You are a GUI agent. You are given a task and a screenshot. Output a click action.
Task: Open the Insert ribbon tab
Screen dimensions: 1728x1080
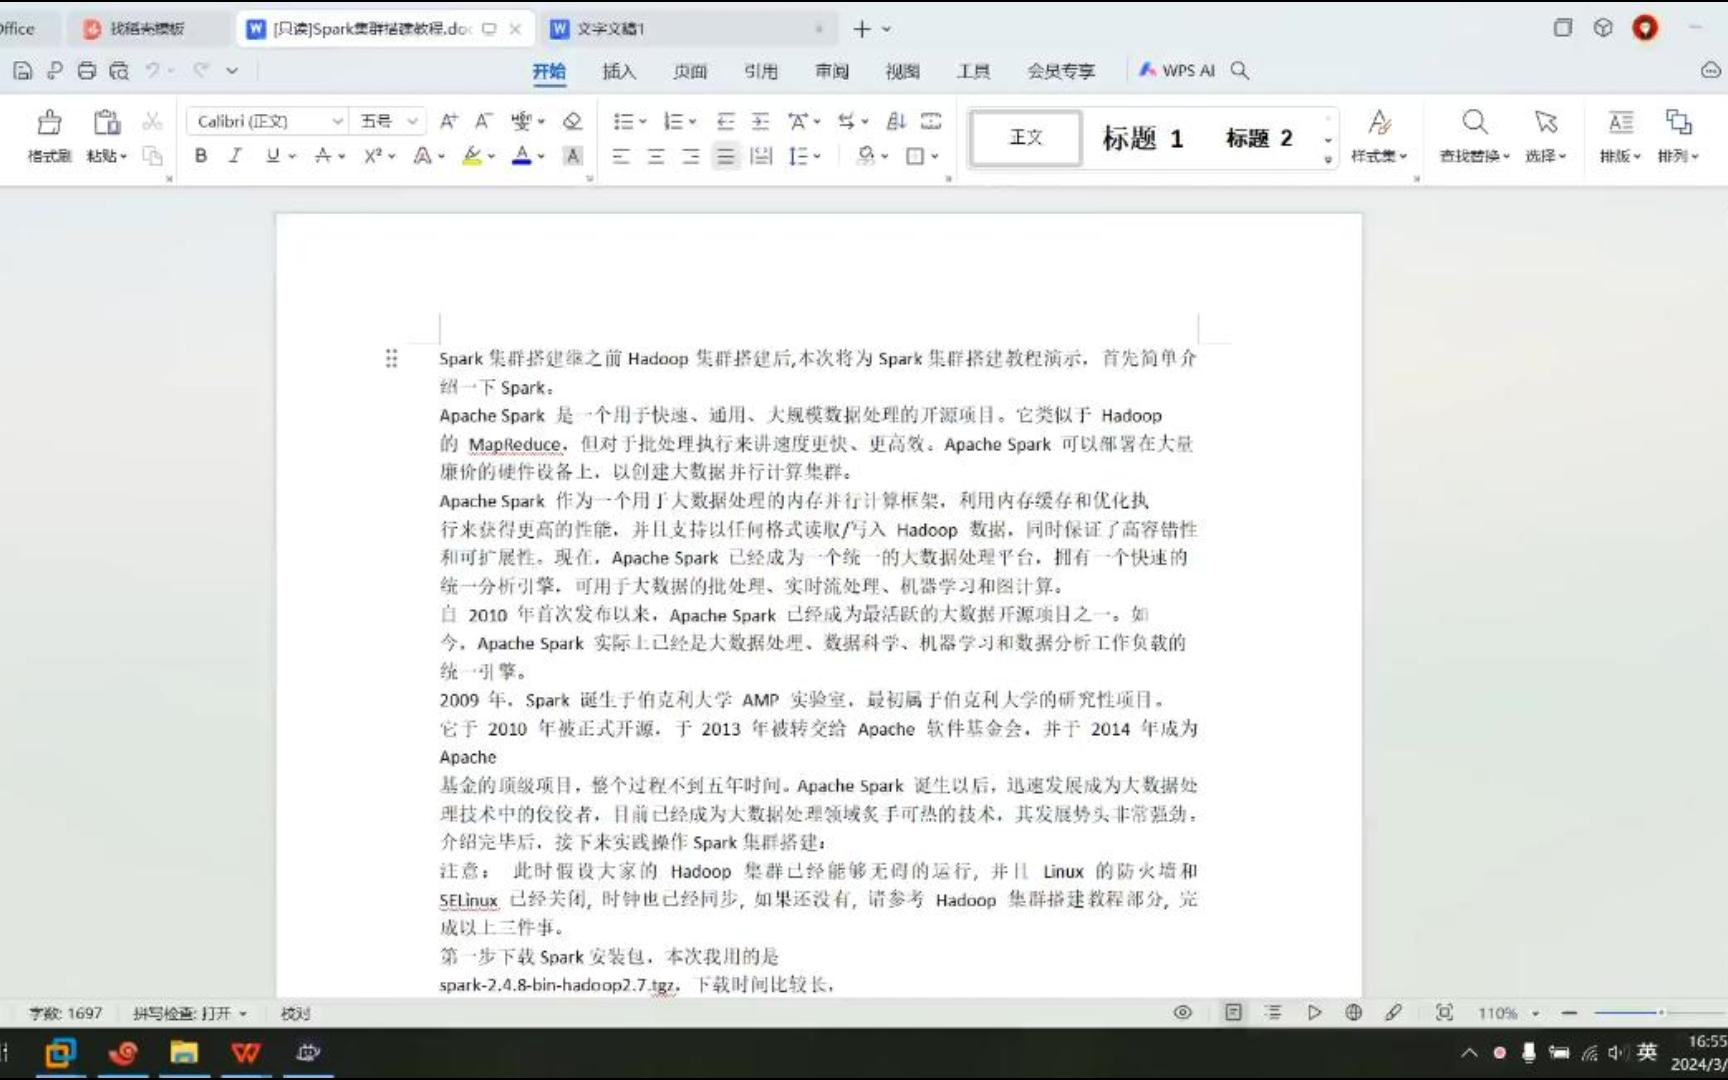point(619,71)
